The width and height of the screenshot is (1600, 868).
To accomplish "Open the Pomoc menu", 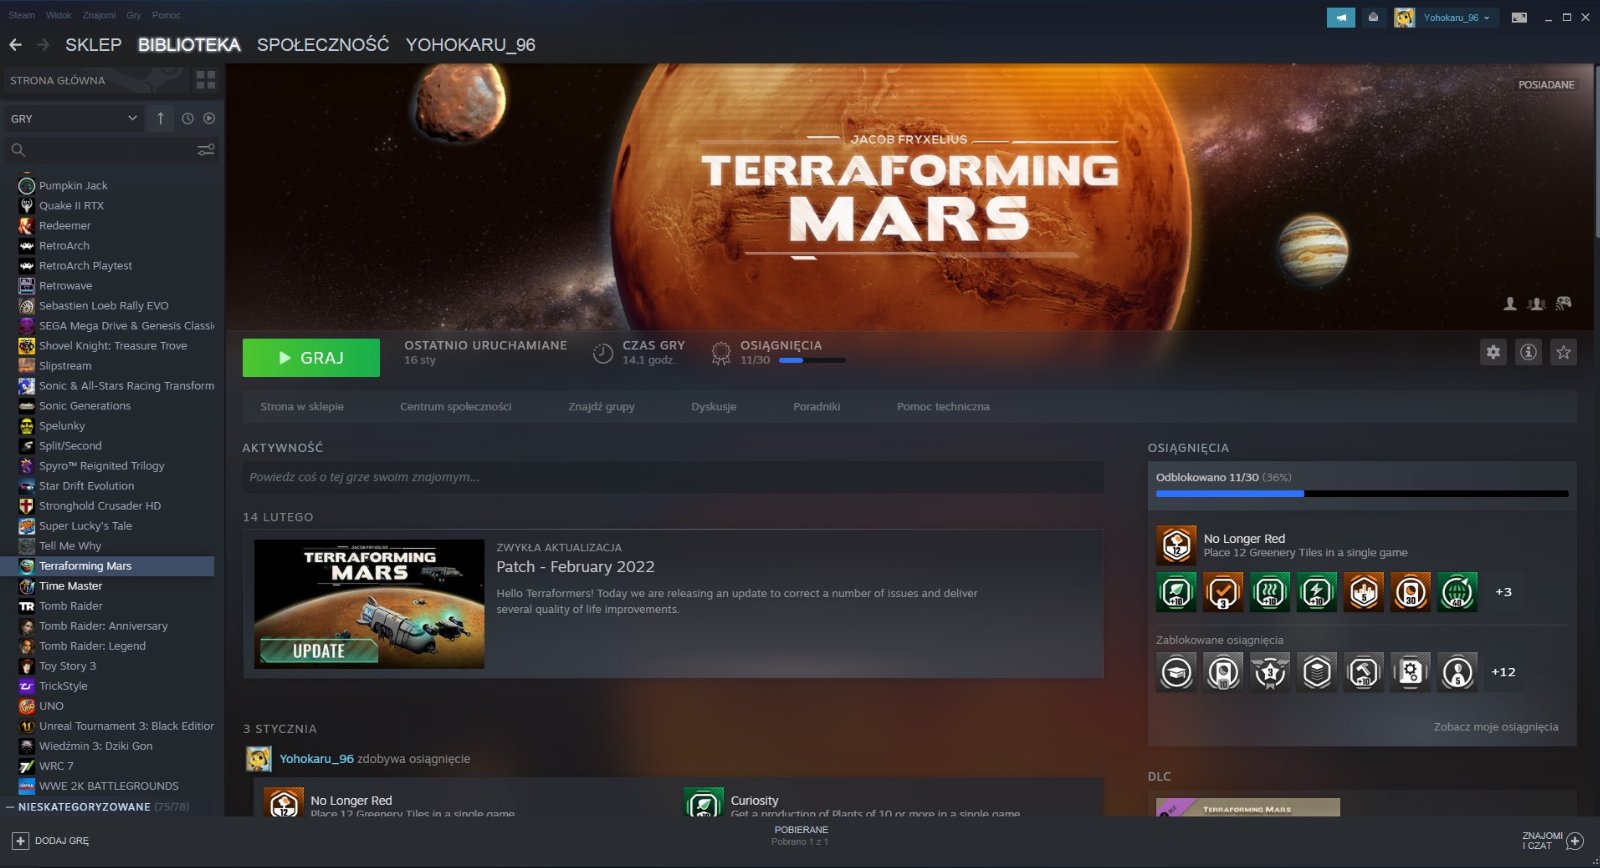I will (x=166, y=15).
